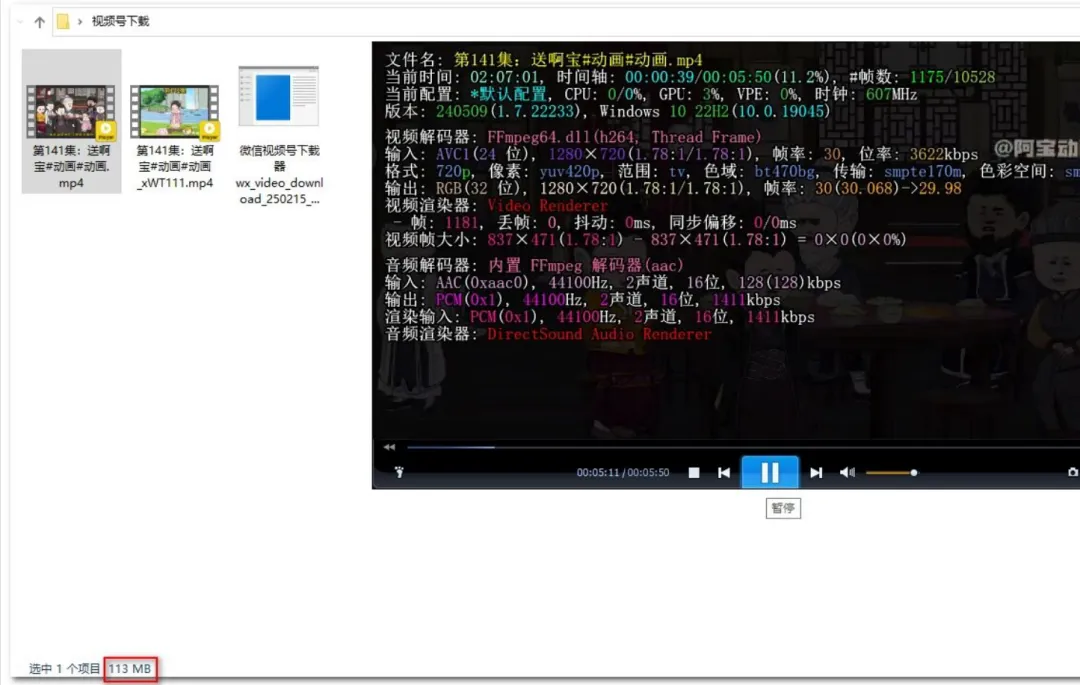Click the breadcrumb chevron before 视频号下载

point(80,22)
